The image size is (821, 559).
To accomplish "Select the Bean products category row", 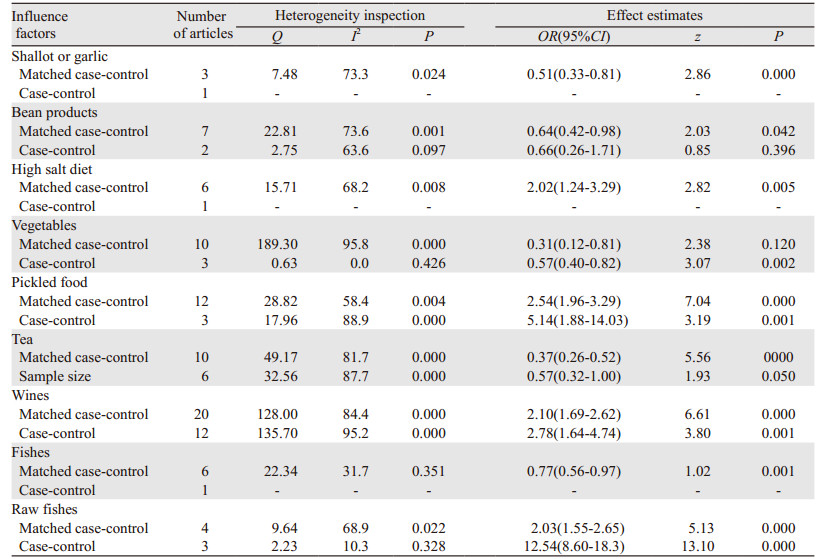I will tap(54, 113).
